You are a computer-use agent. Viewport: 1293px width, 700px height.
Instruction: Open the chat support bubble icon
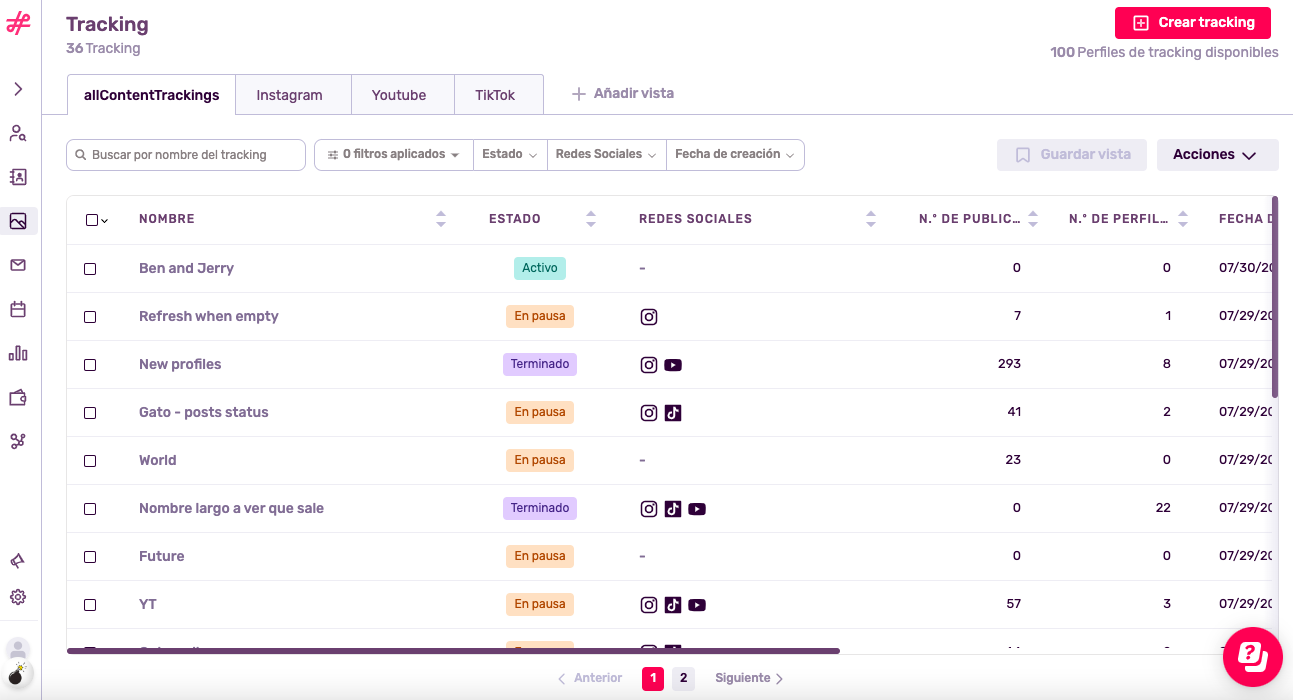point(1252,656)
